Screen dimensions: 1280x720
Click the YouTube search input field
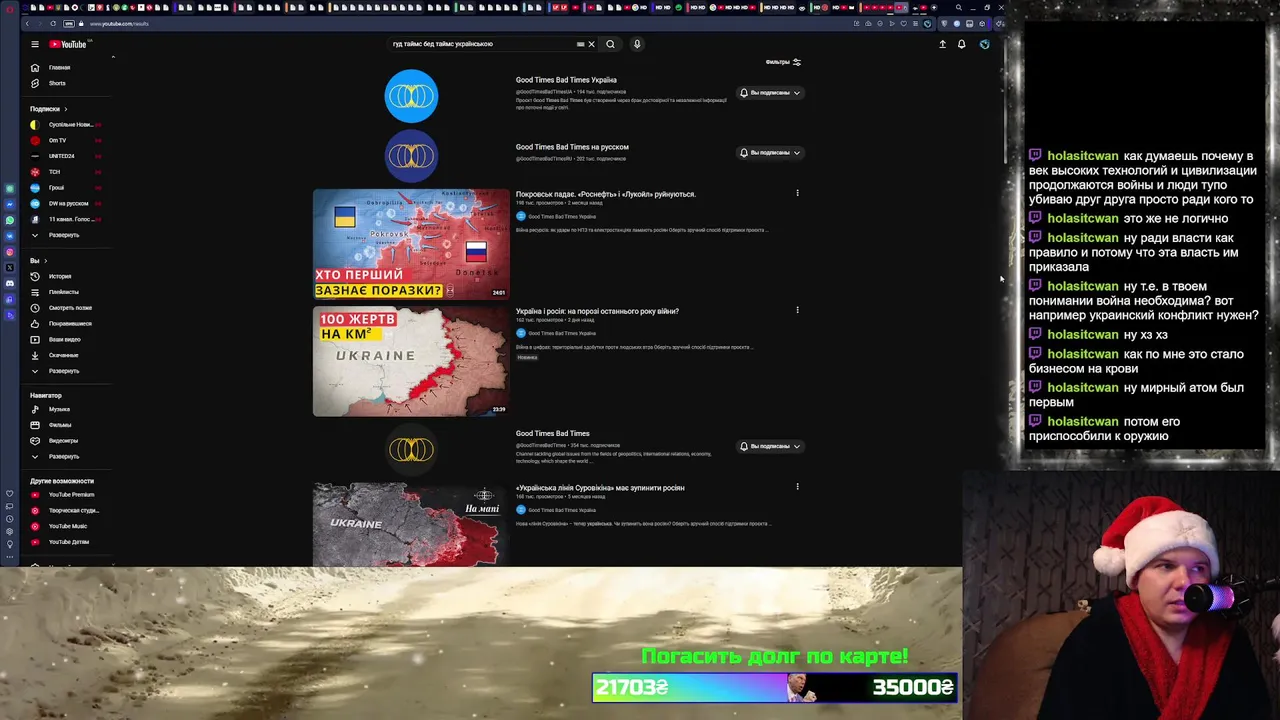(481, 44)
